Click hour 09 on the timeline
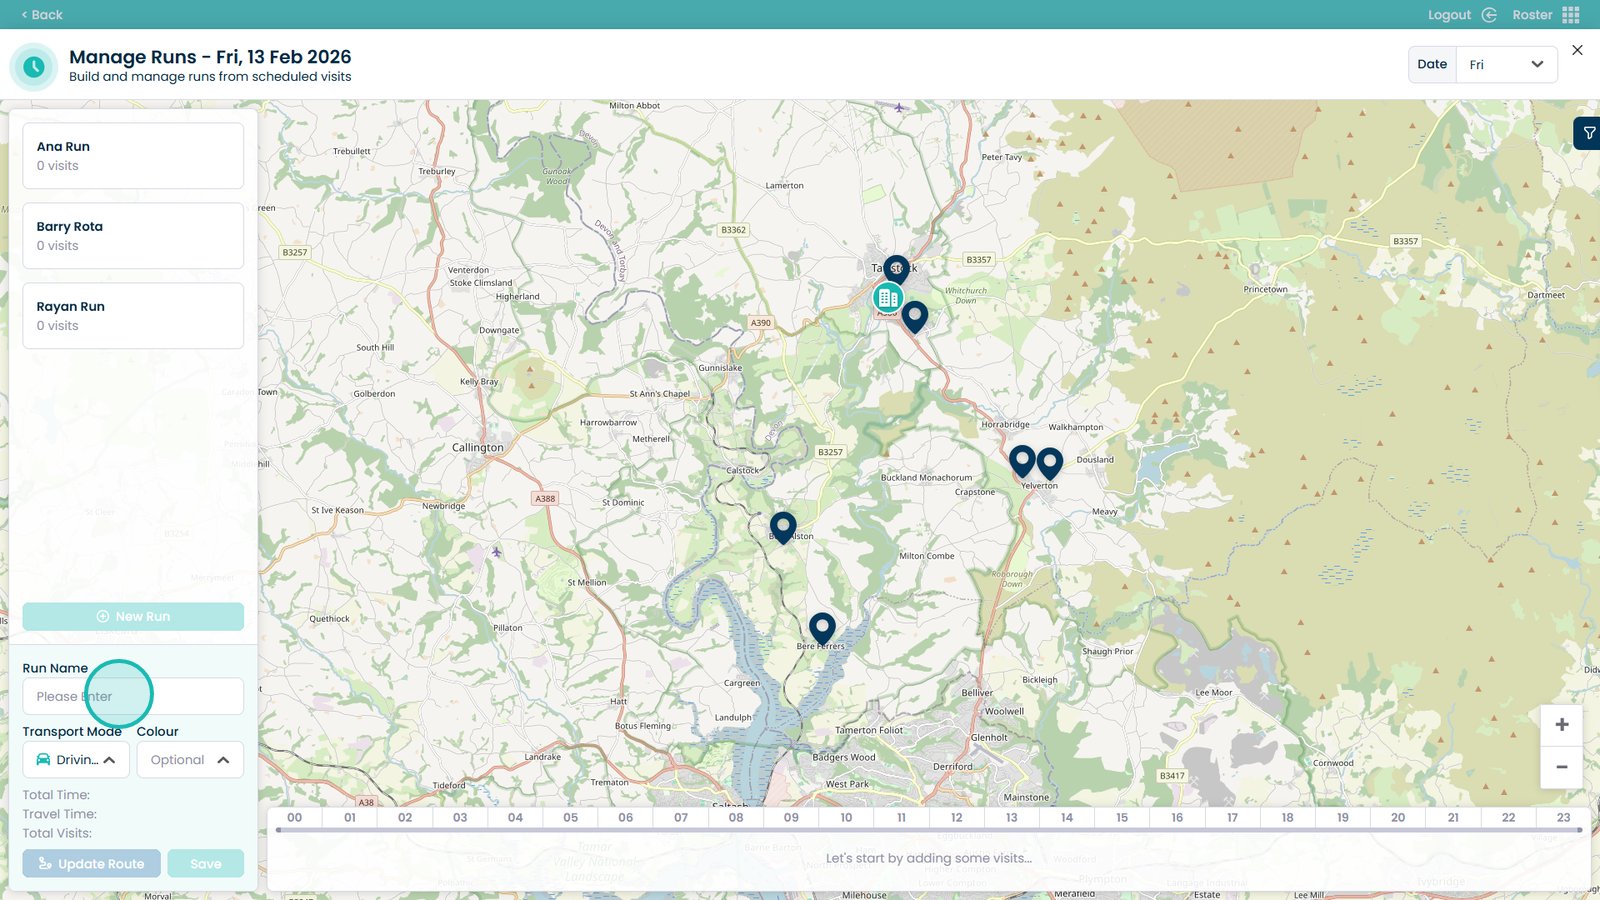This screenshot has width=1600, height=900. tap(791, 817)
